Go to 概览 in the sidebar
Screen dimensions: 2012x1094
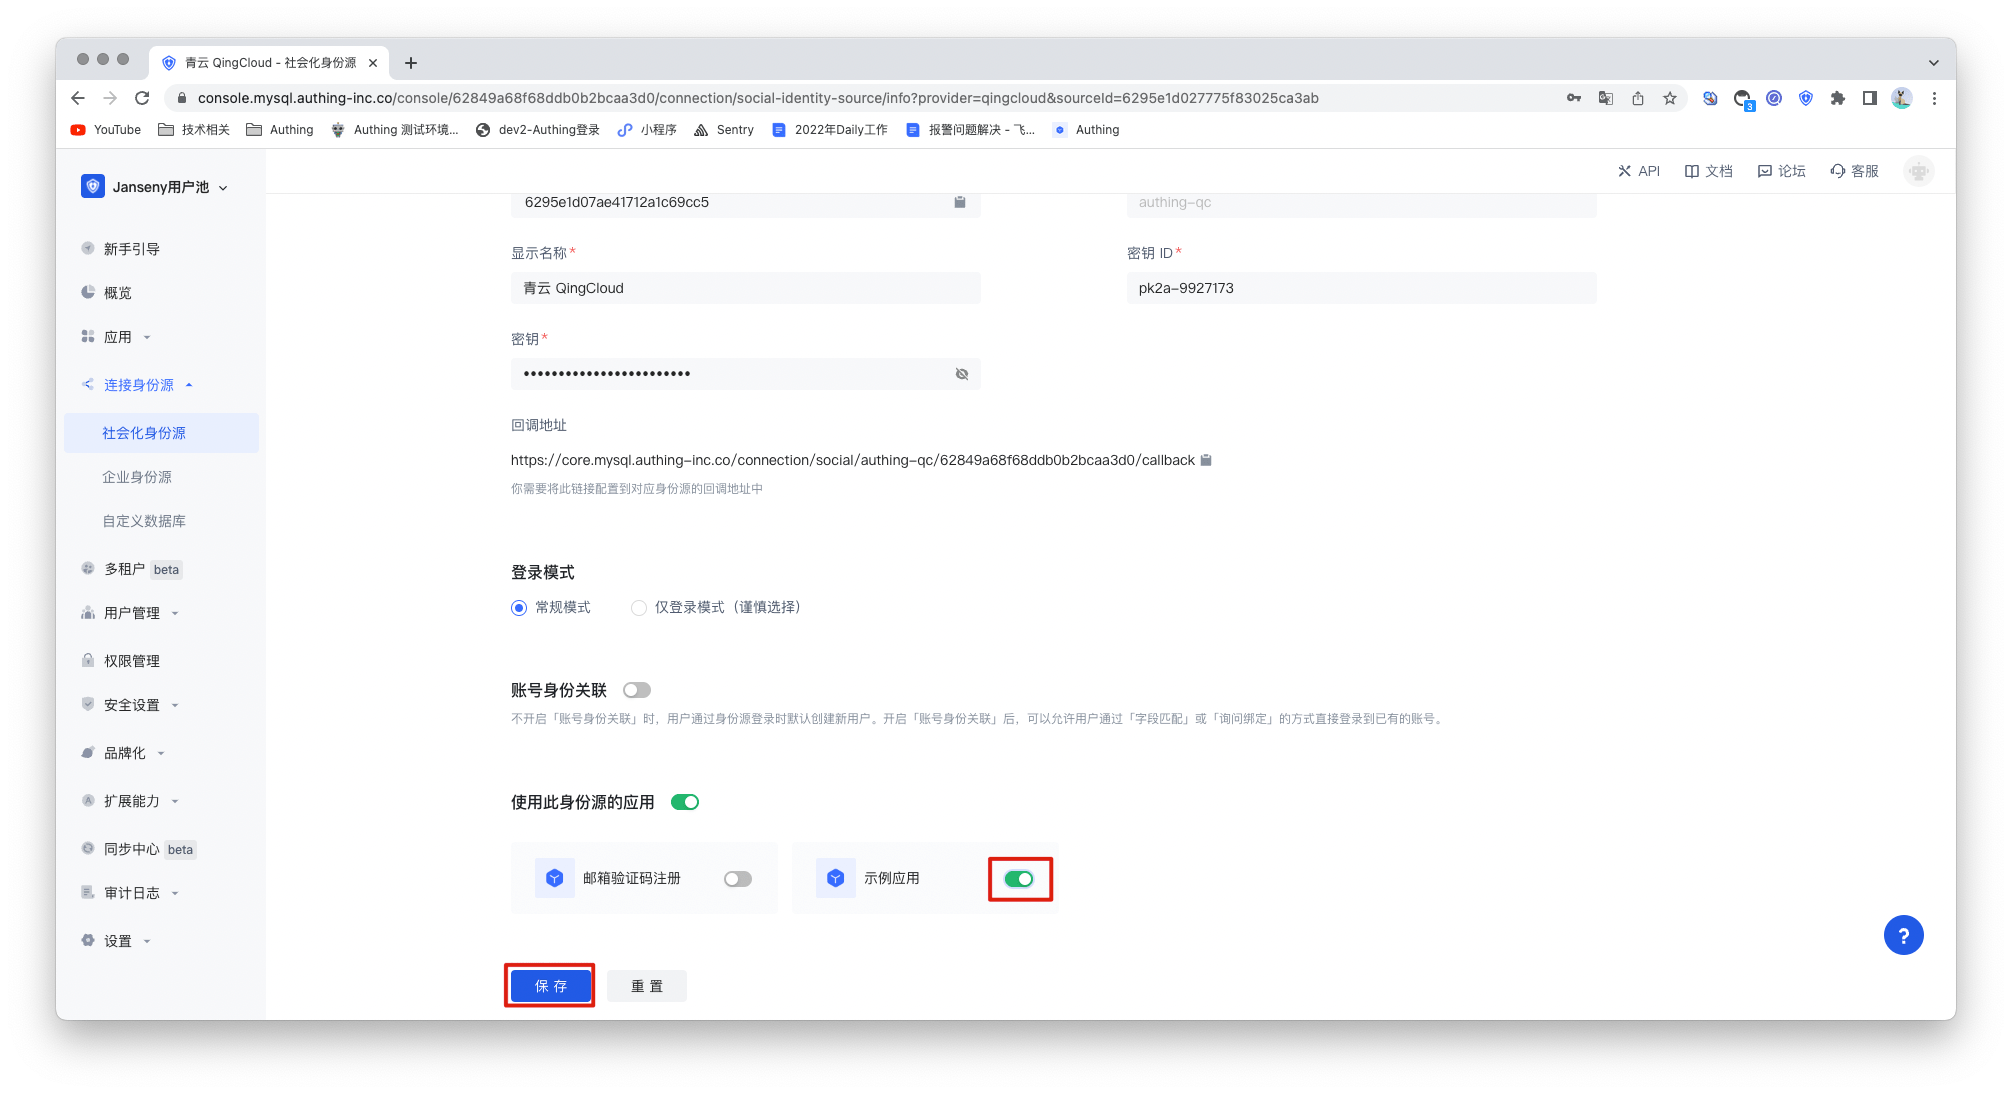[117, 293]
